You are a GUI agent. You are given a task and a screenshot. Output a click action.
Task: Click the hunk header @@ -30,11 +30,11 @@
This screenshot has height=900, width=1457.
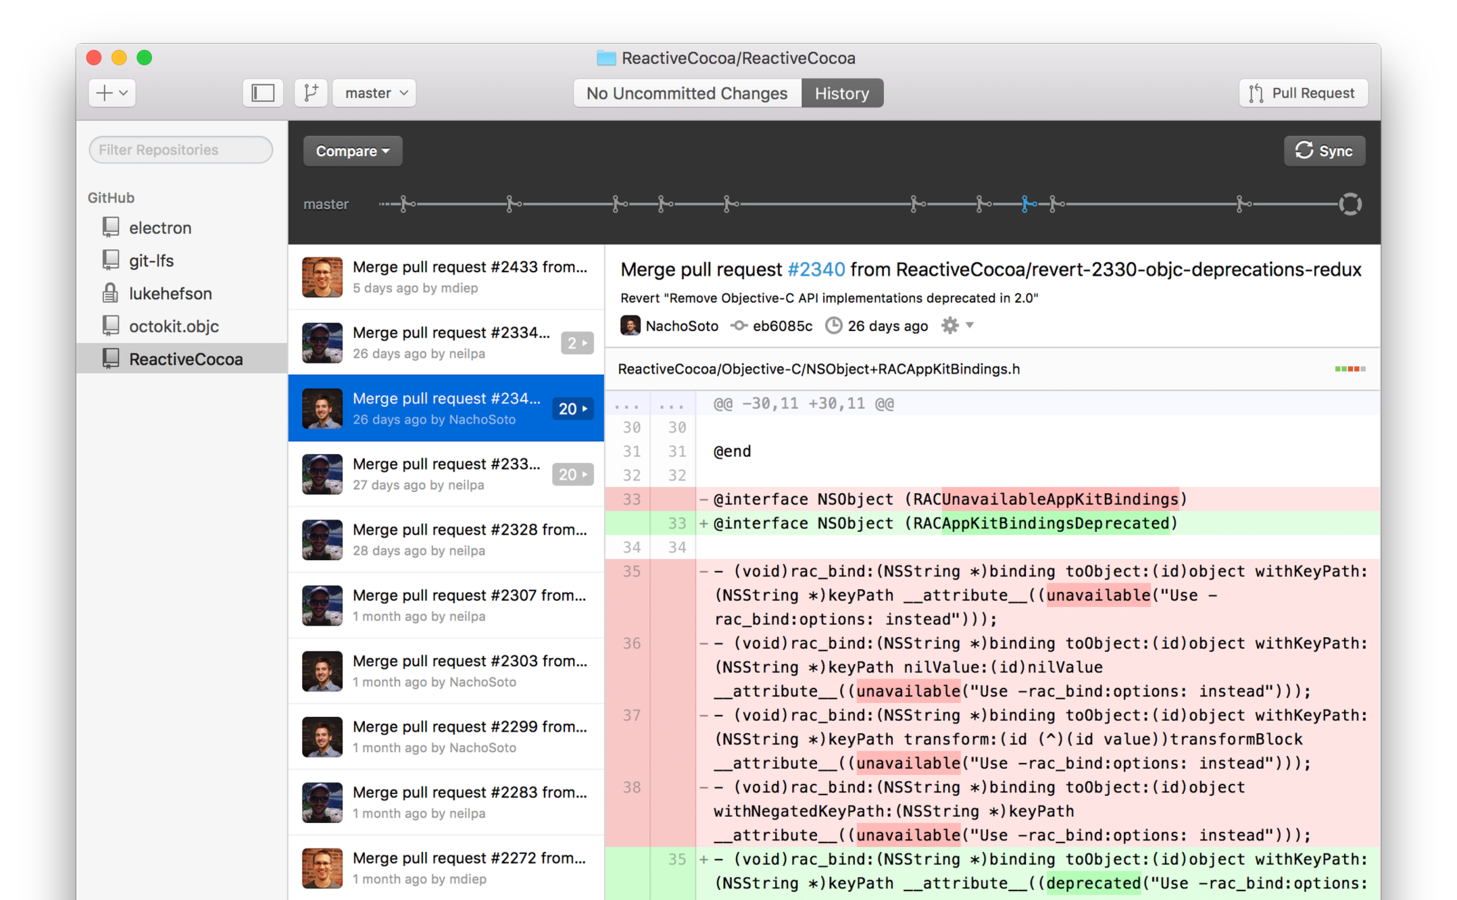pos(803,404)
